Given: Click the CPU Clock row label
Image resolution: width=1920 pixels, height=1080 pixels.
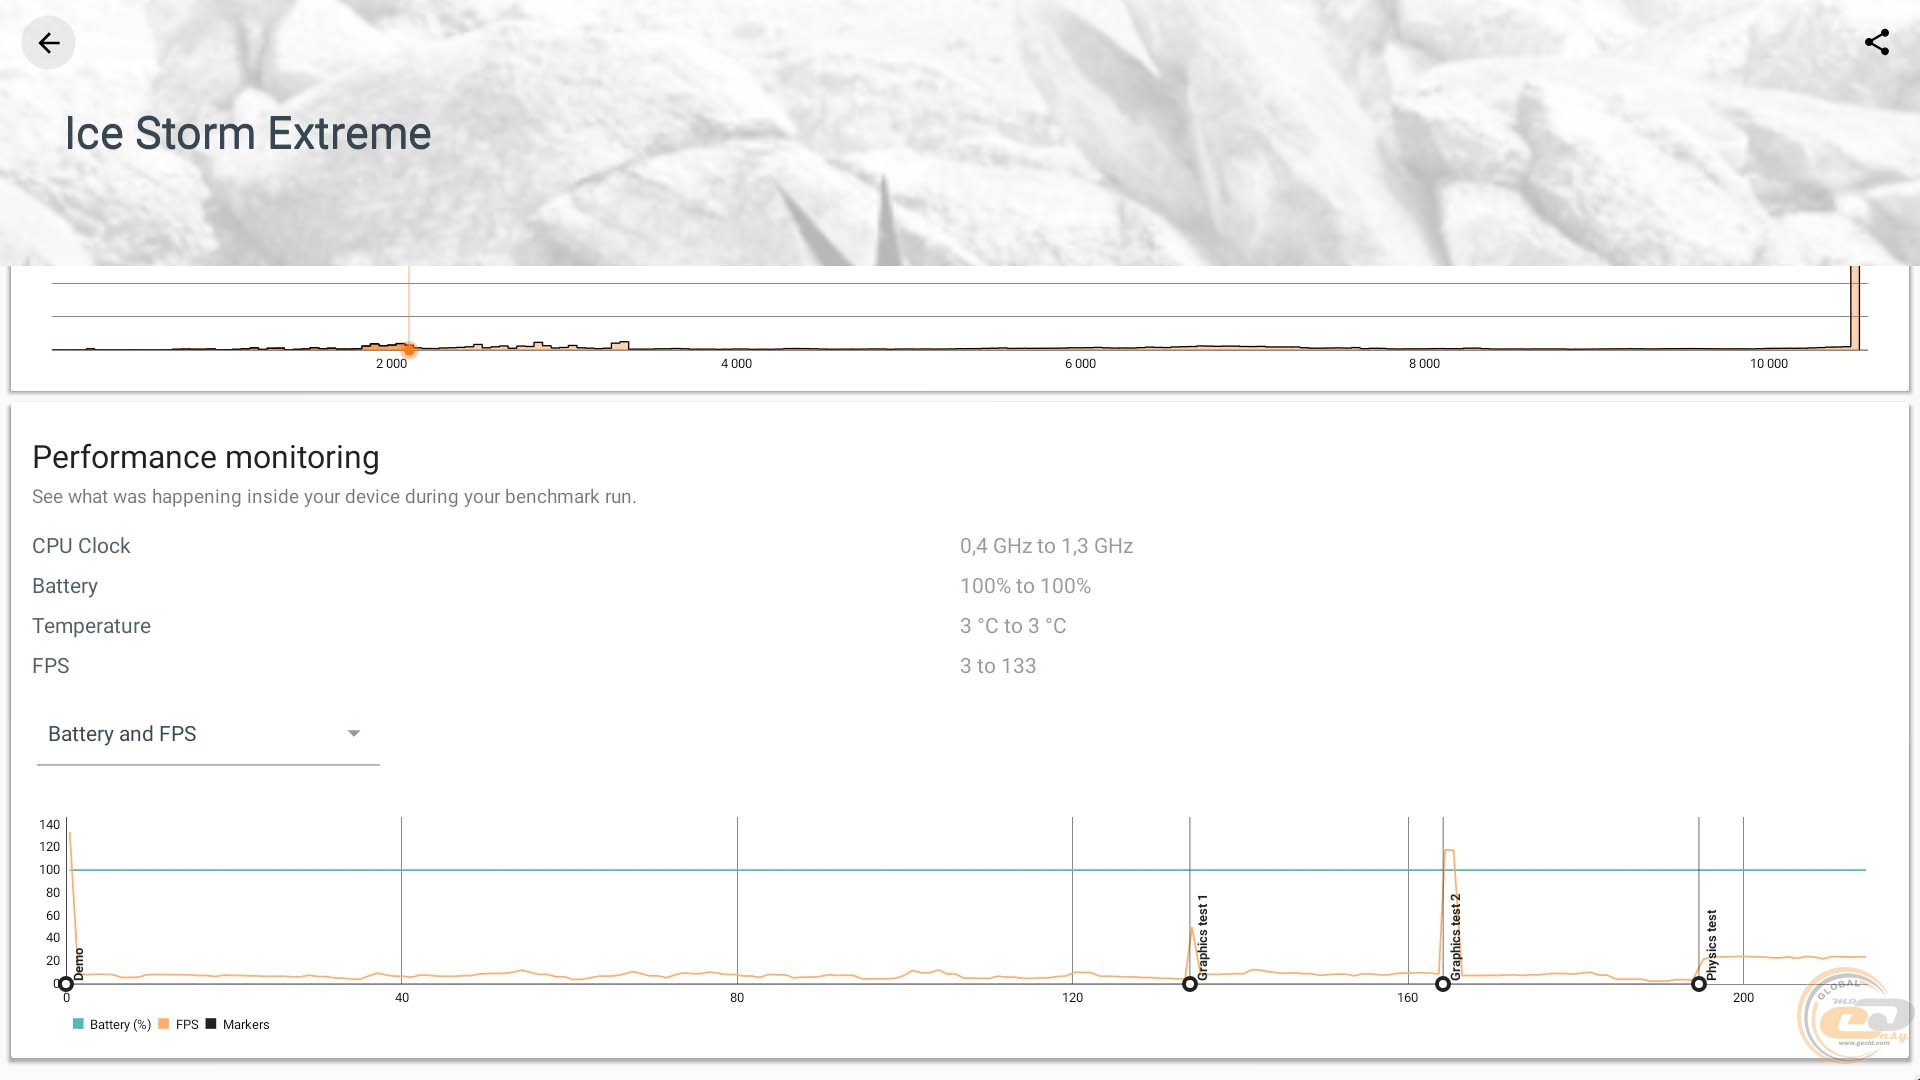Looking at the screenshot, I should [81, 546].
